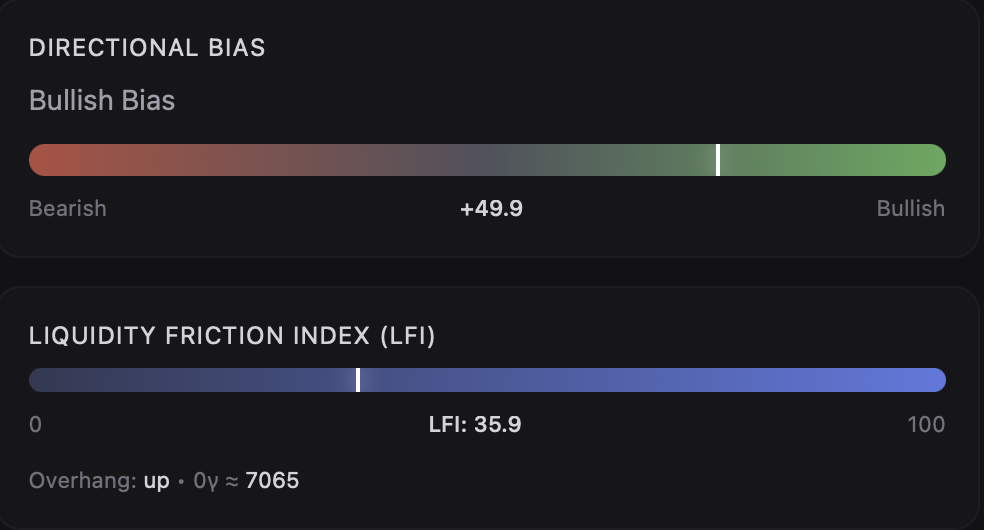
Task: Click the dark left end of LFI bar
Action: (50, 380)
